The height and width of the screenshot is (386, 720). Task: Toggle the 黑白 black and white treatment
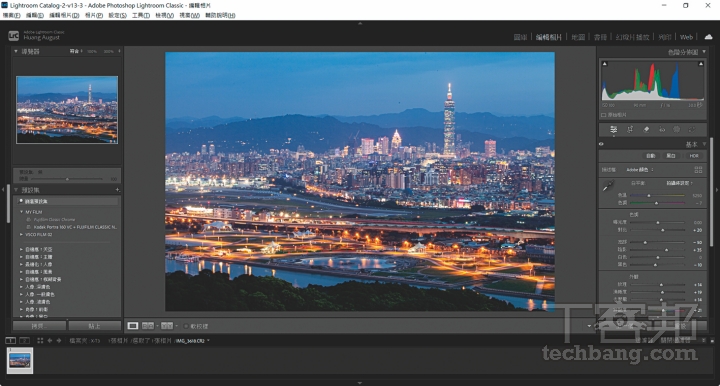[x=671, y=156]
